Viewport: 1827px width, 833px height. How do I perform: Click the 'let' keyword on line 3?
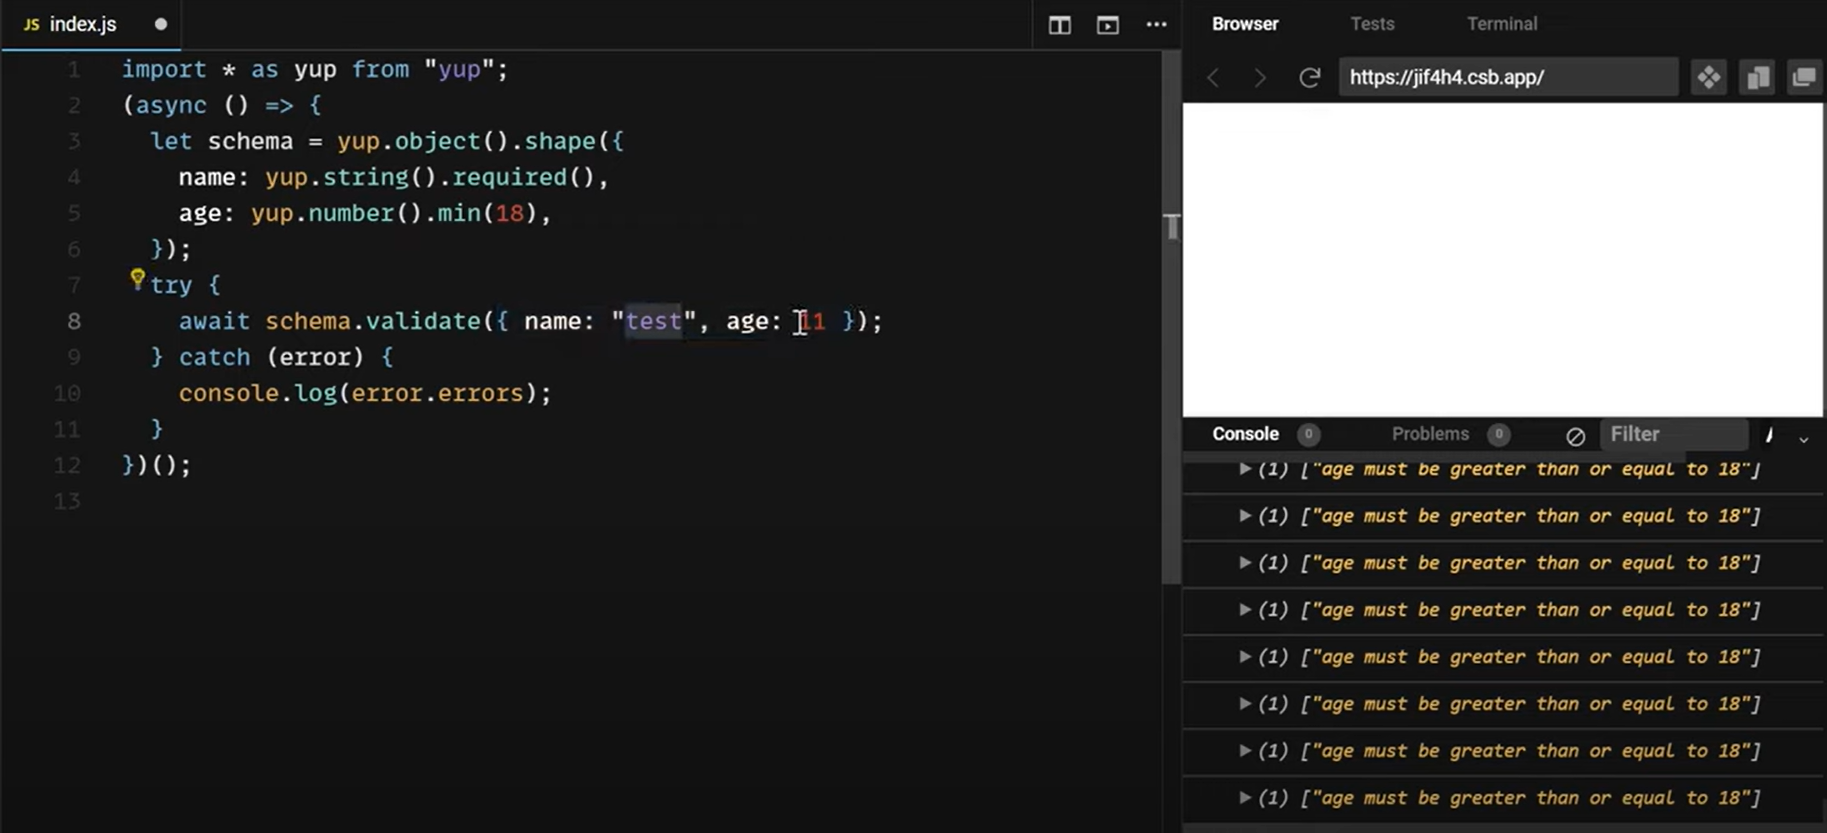[x=171, y=141]
